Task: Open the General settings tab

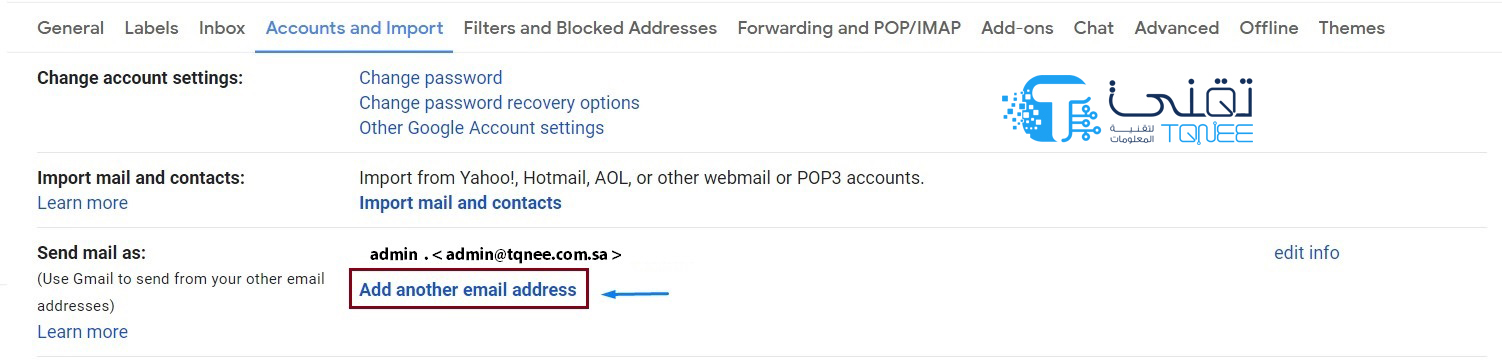Action: coord(70,28)
